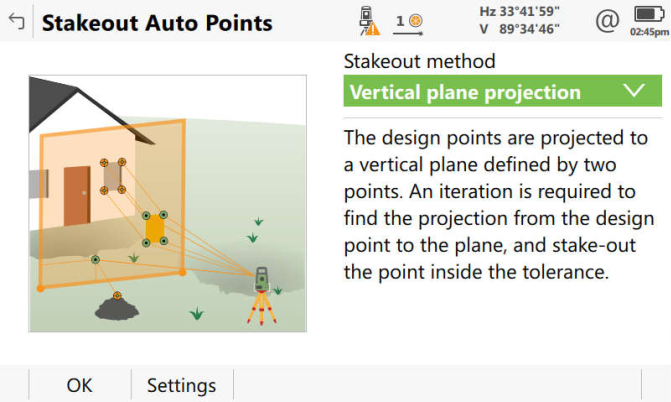
Task: Tap the 02:45pm clock display
Action: (x=649, y=32)
